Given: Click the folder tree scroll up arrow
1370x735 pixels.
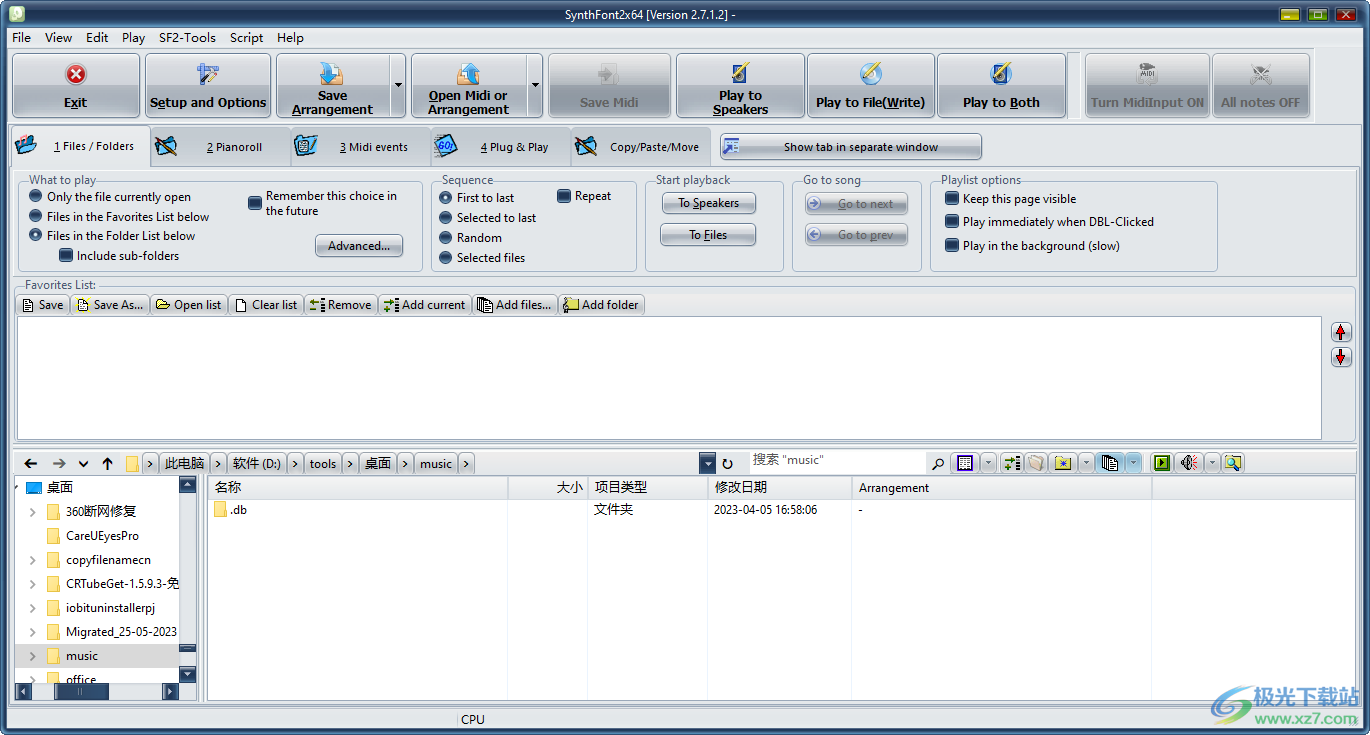Looking at the screenshot, I should pos(187,485).
